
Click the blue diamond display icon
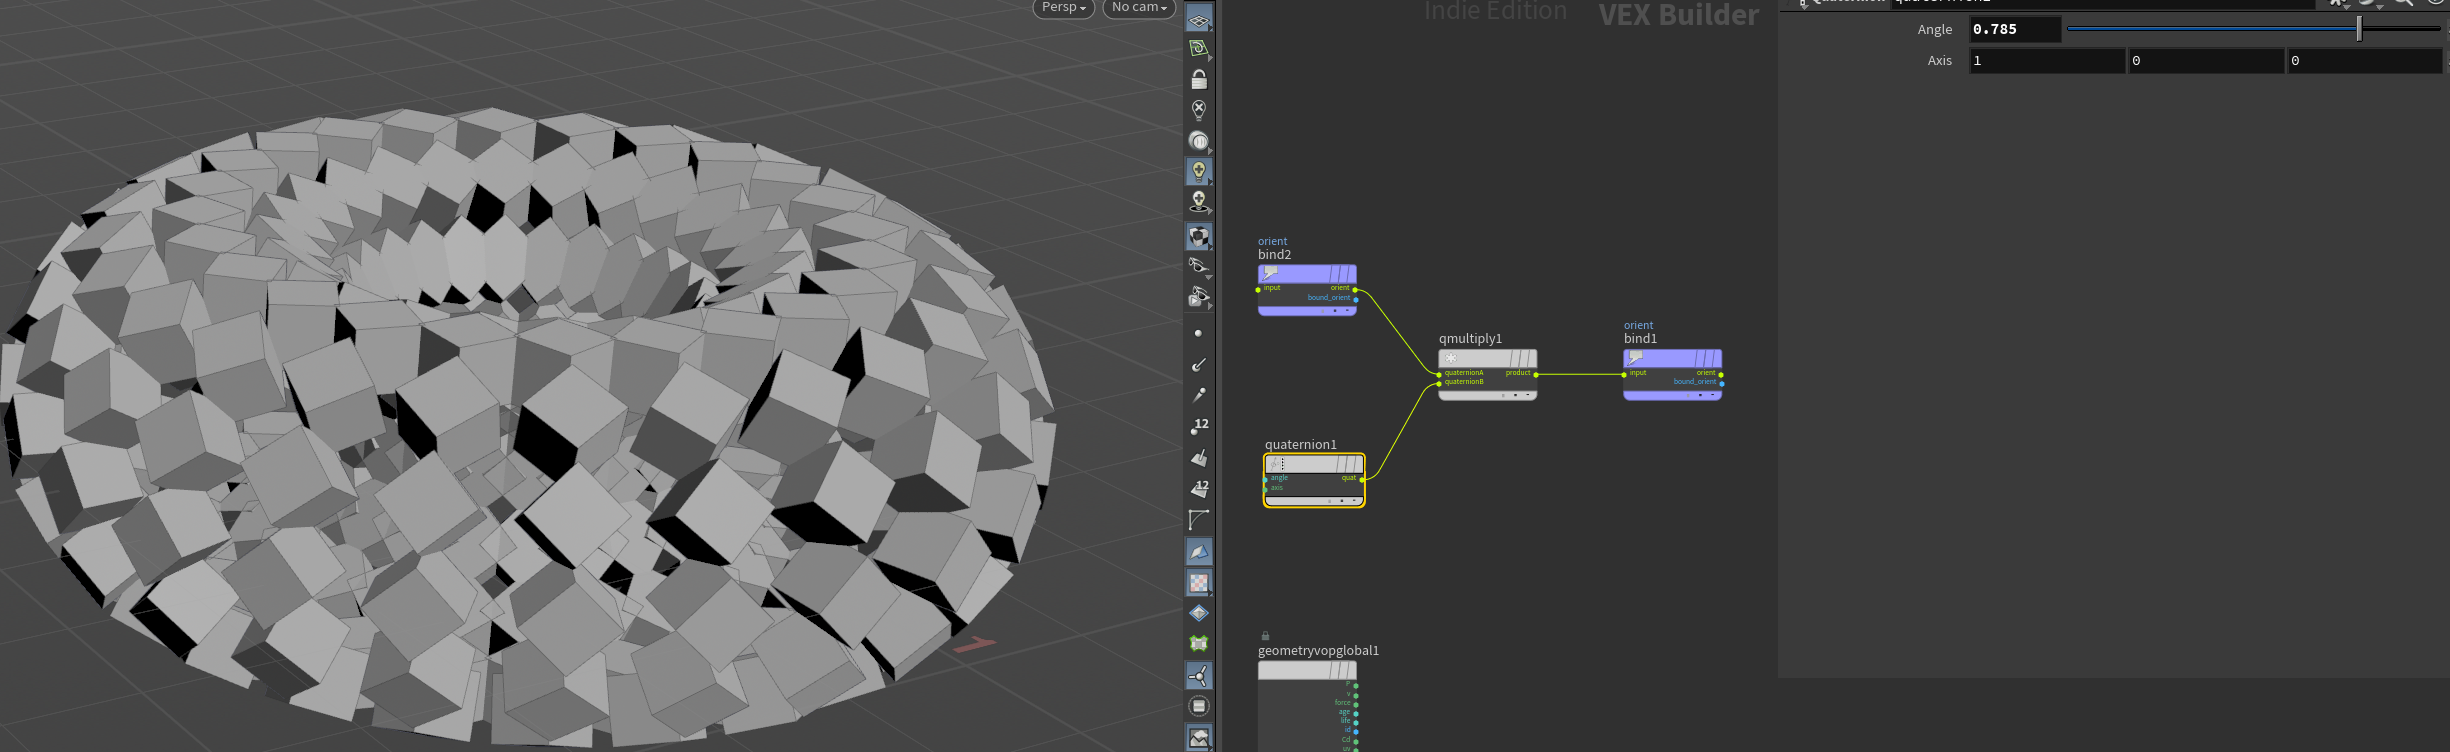tap(1199, 613)
